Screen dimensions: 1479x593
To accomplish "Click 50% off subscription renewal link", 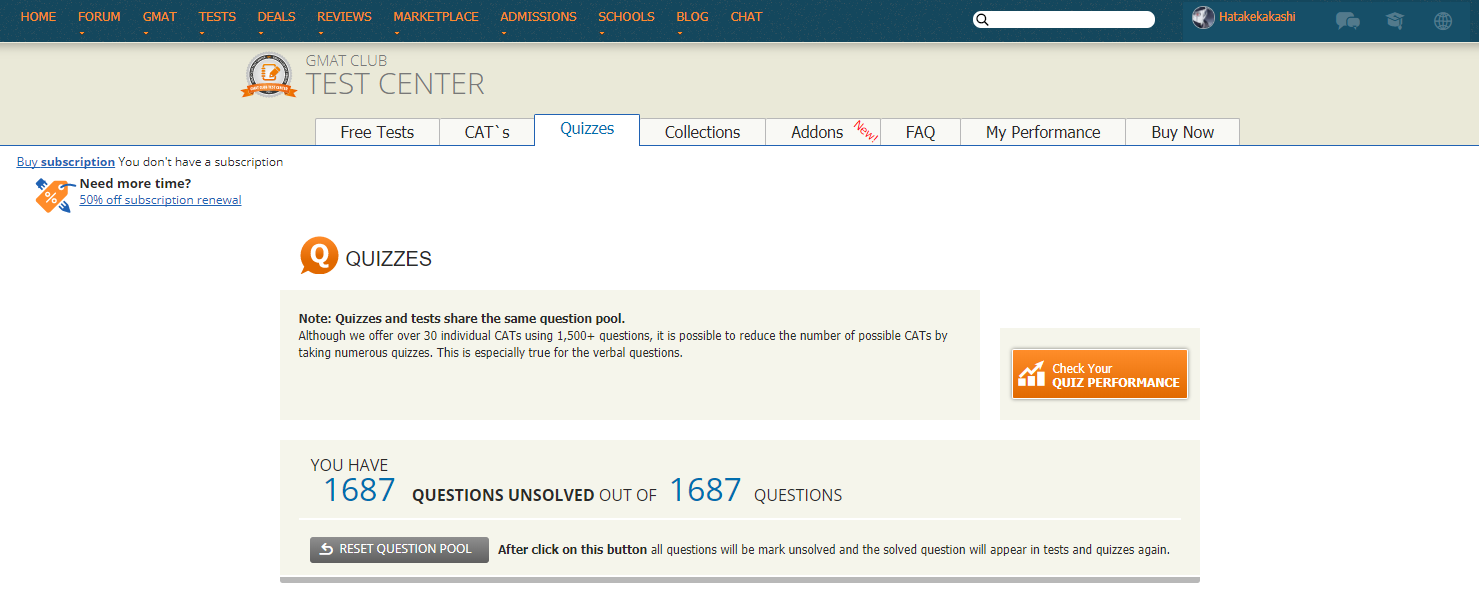I will coord(160,200).
